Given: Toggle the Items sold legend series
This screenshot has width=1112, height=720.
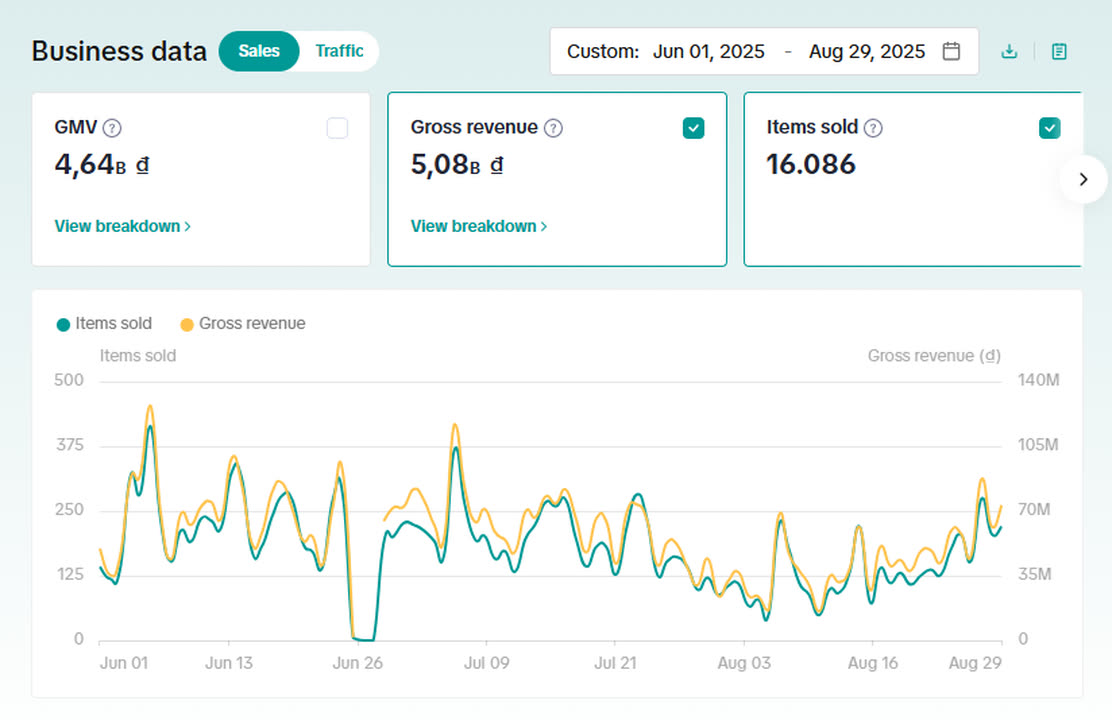Looking at the screenshot, I should click(x=104, y=323).
